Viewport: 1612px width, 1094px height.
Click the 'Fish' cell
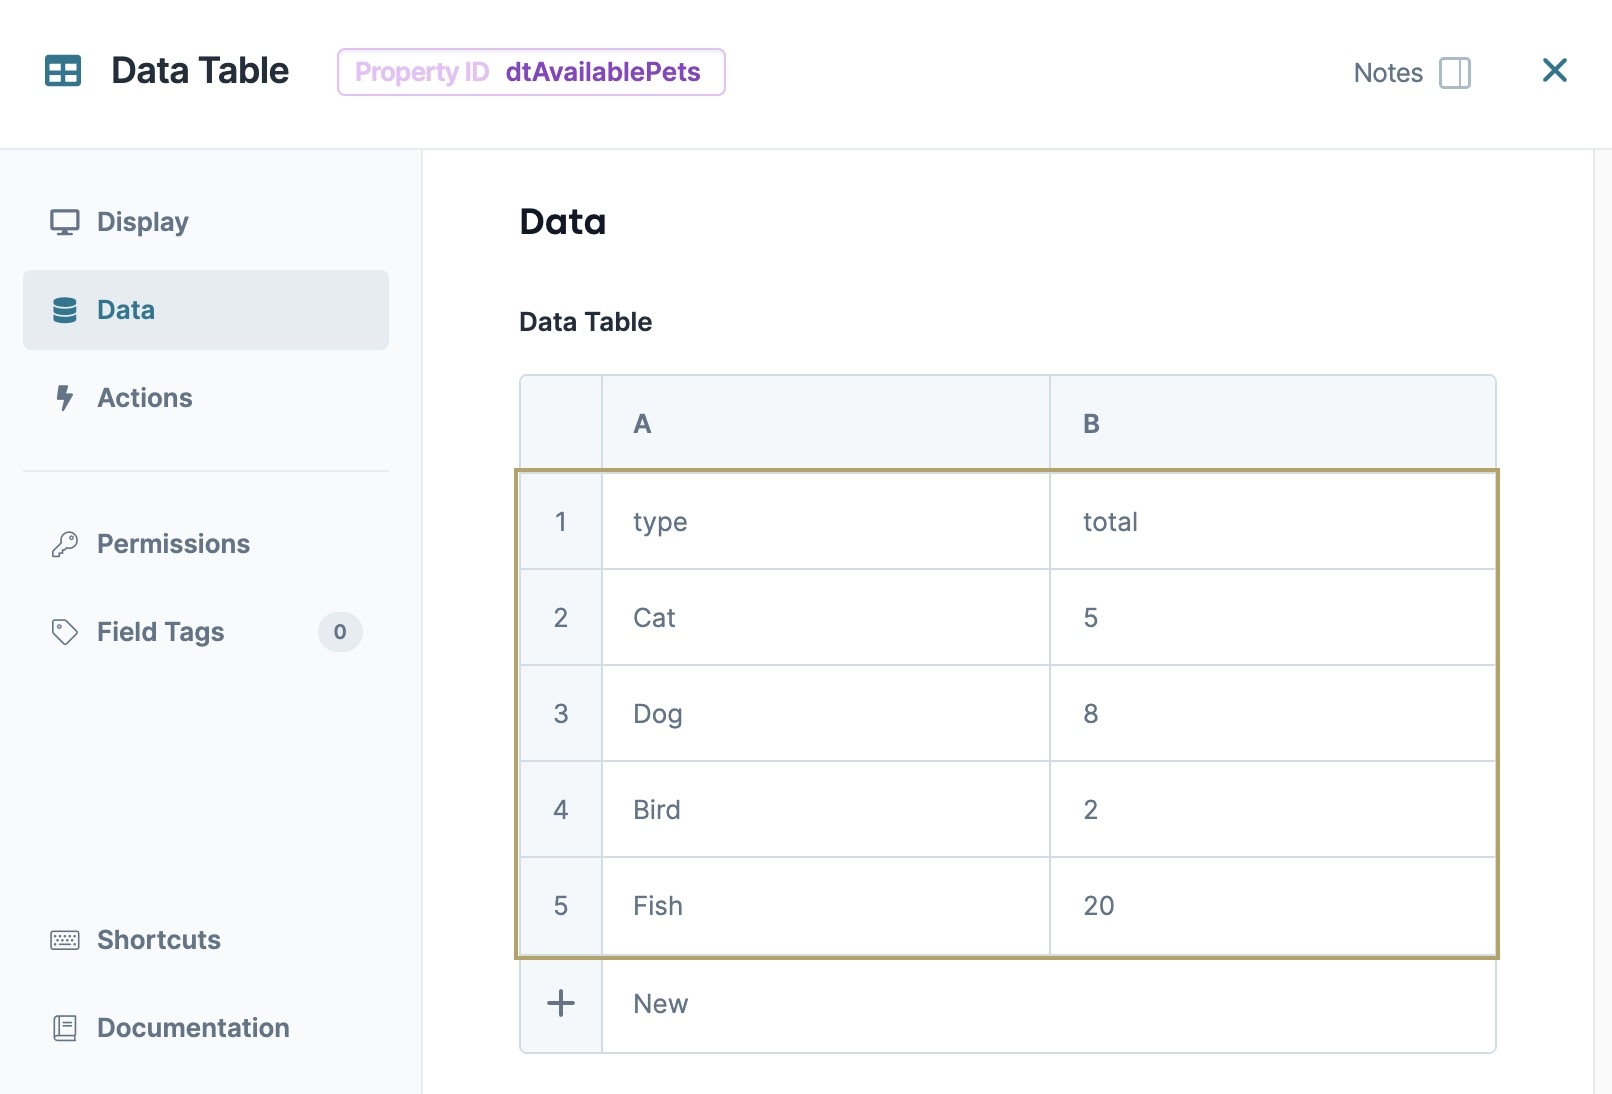826,906
